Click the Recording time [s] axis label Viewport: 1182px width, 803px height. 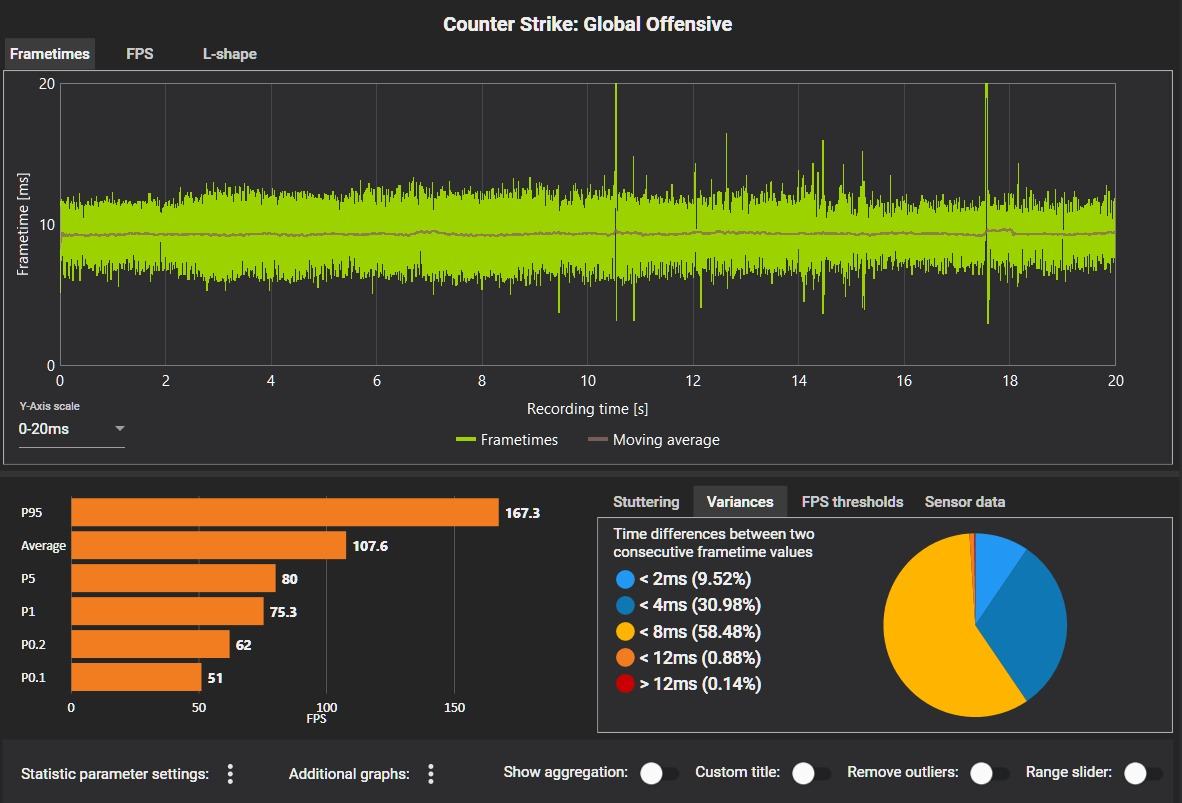(587, 409)
